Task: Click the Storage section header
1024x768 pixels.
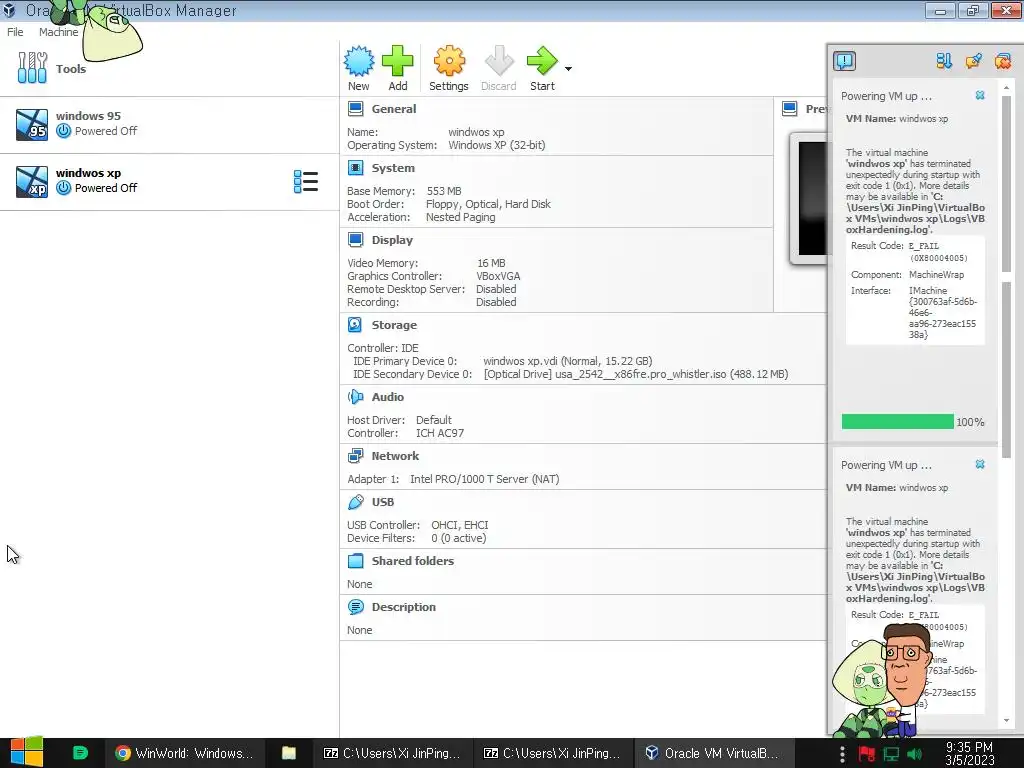Action: click(394, 325)
